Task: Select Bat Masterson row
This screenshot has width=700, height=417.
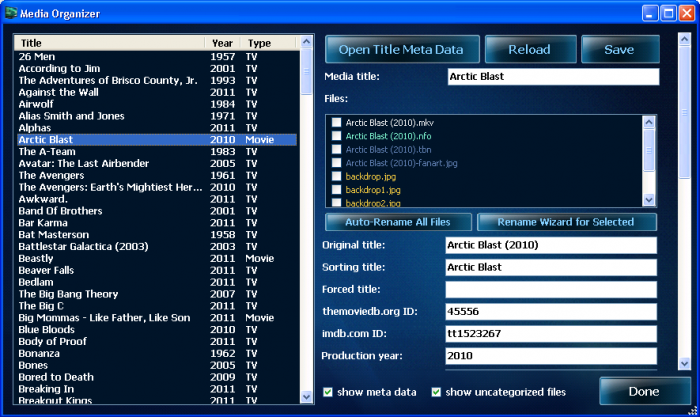Action: click(157, 234)
